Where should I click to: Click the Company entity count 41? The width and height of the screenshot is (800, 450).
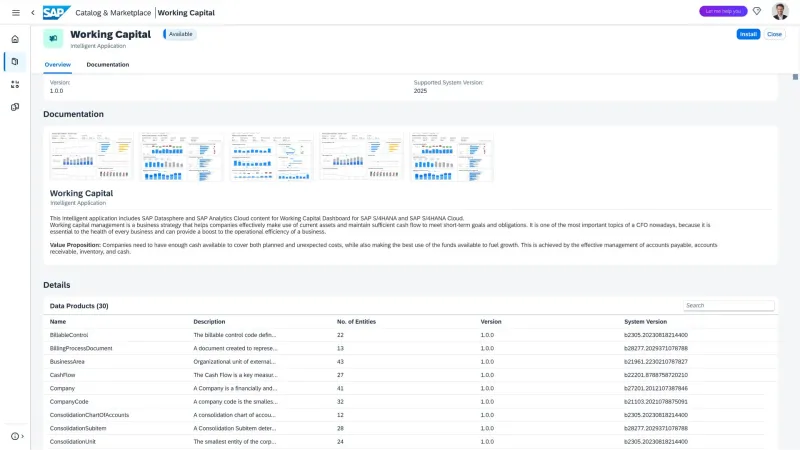click(340, 388)
